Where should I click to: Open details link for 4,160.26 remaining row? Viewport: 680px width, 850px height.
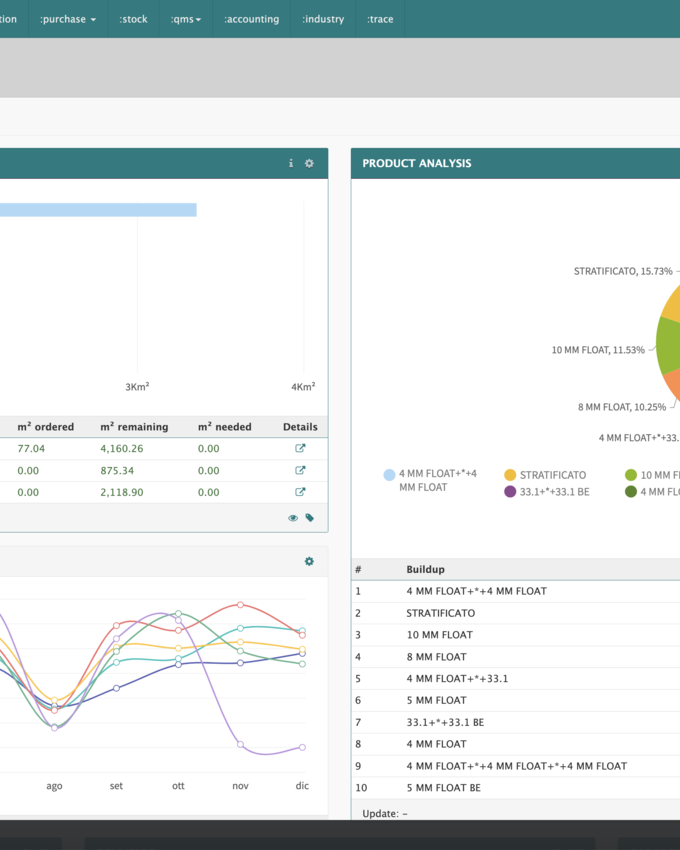(300, 448)
